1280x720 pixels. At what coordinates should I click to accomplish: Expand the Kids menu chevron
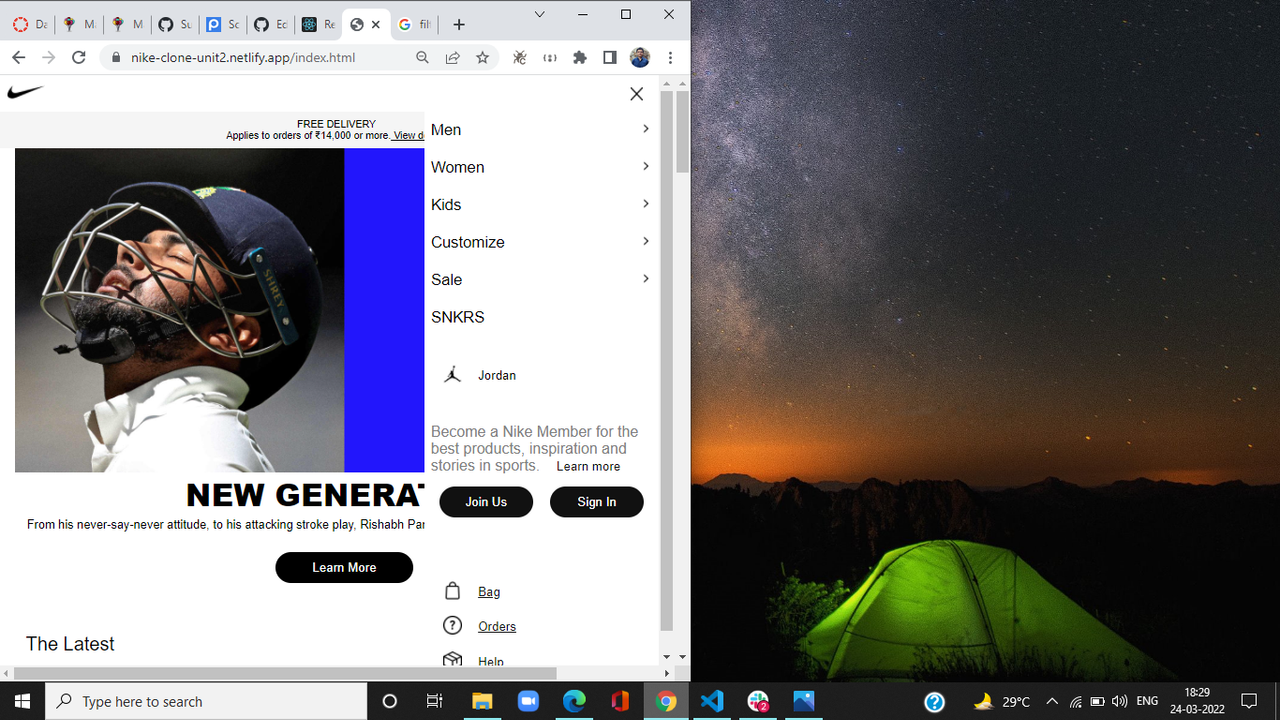point(646,204)
